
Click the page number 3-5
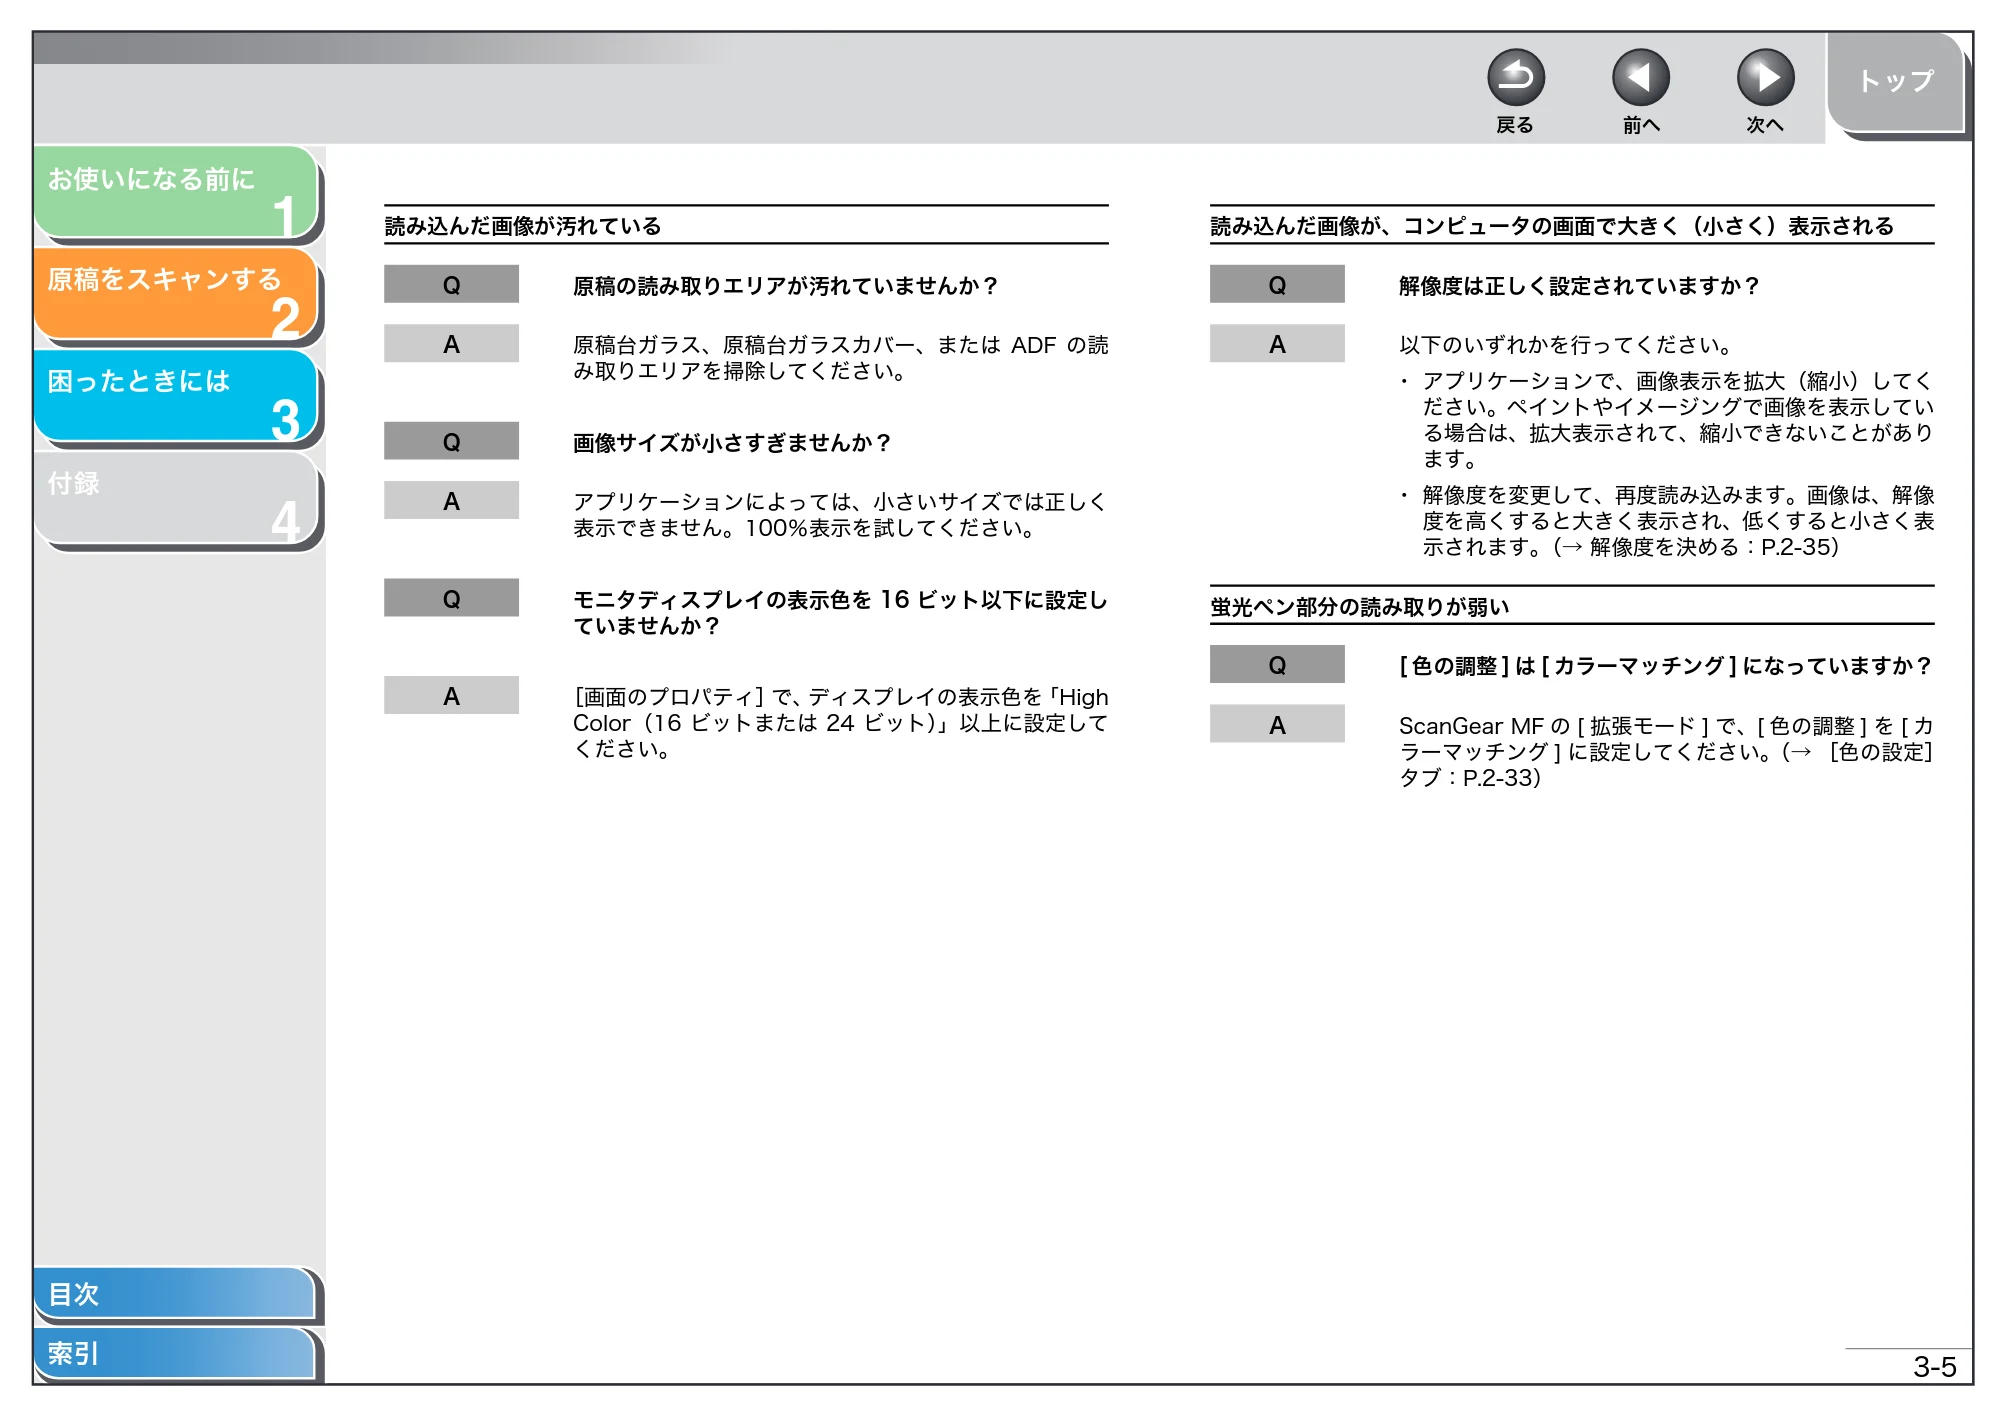point(1934,1366)
